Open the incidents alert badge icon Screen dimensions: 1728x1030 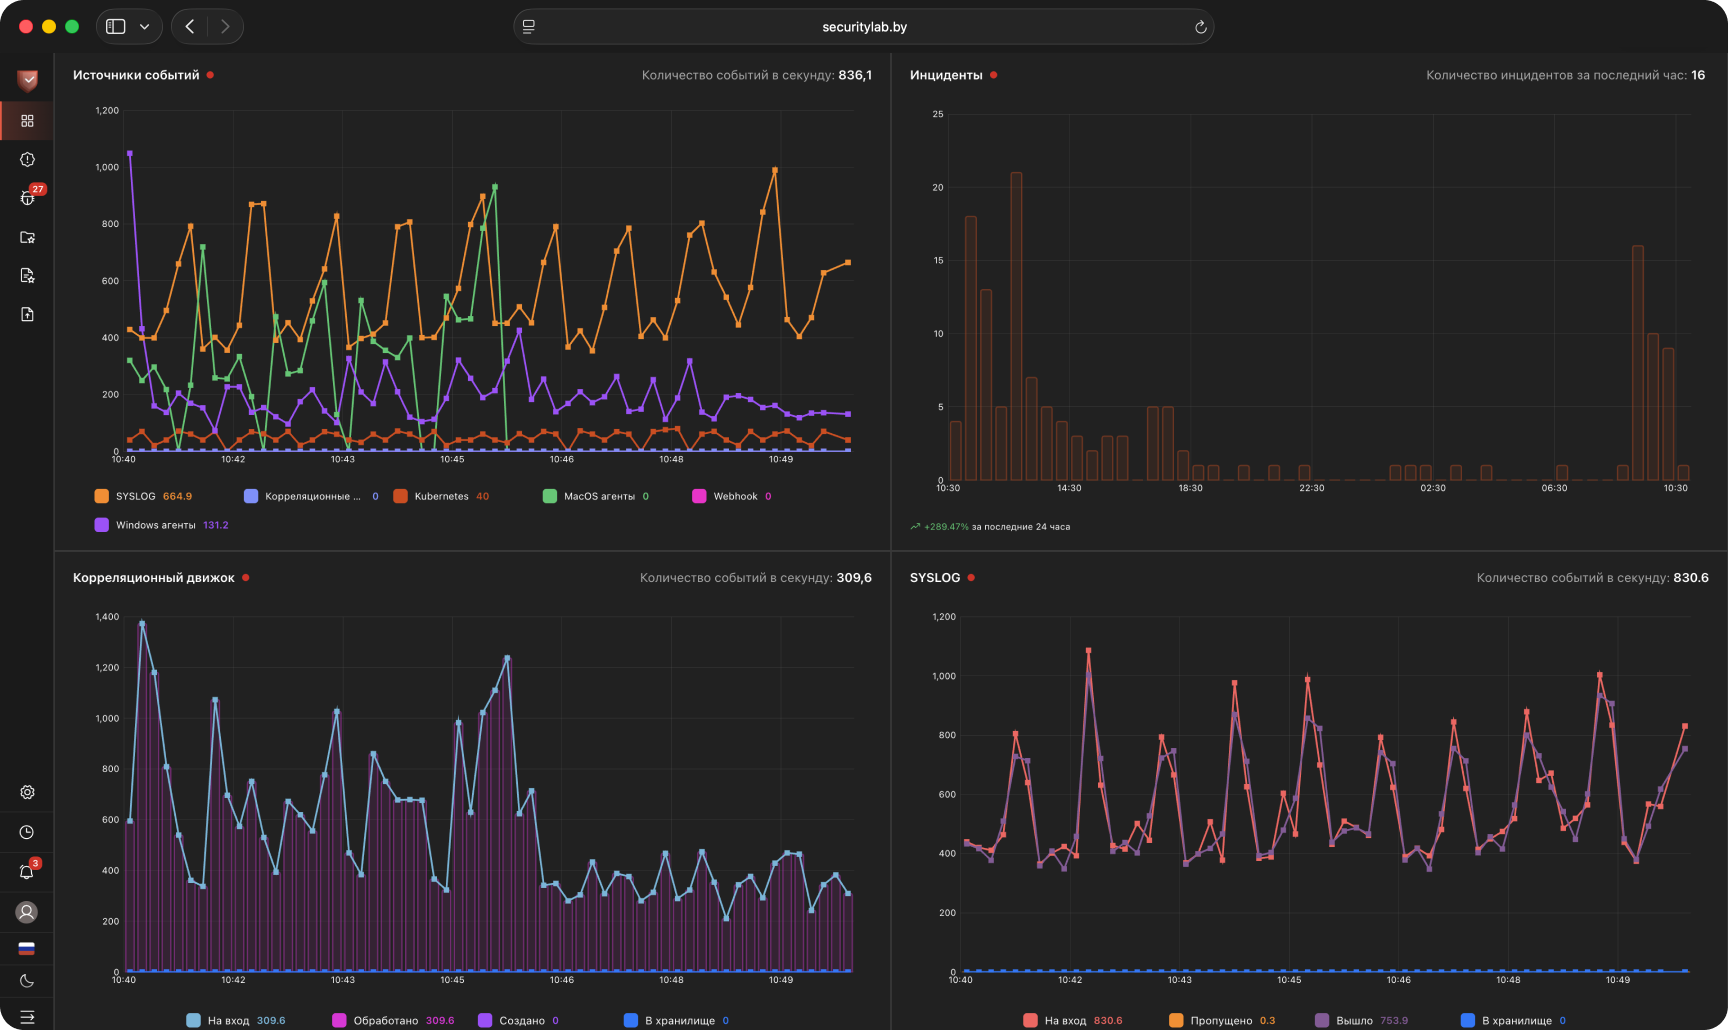27,160
